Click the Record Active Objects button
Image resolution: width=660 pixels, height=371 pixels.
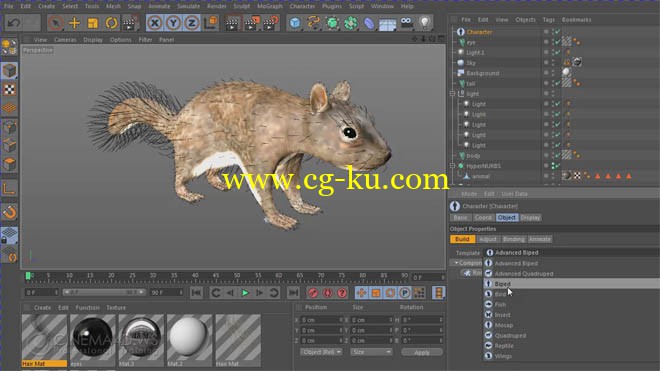coord(313,293)
